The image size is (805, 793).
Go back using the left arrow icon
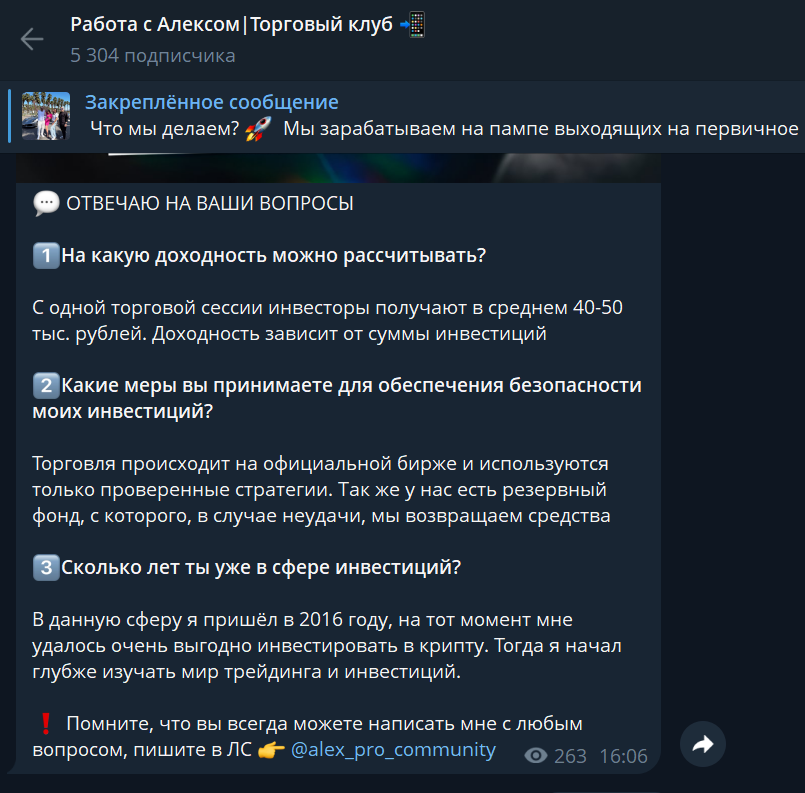tap(32, 39)
